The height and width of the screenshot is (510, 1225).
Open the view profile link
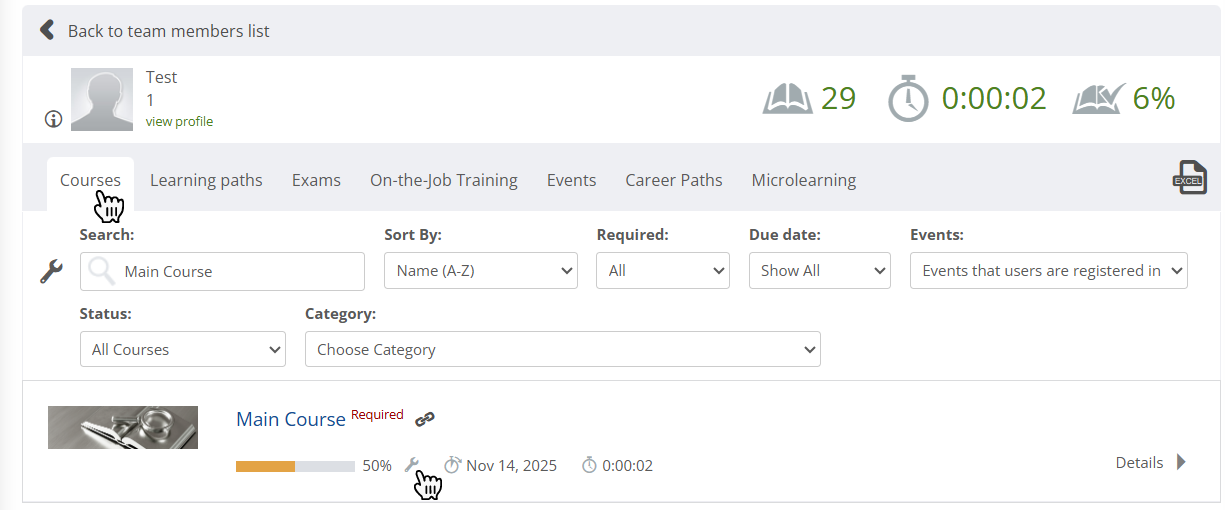[179, 122]
